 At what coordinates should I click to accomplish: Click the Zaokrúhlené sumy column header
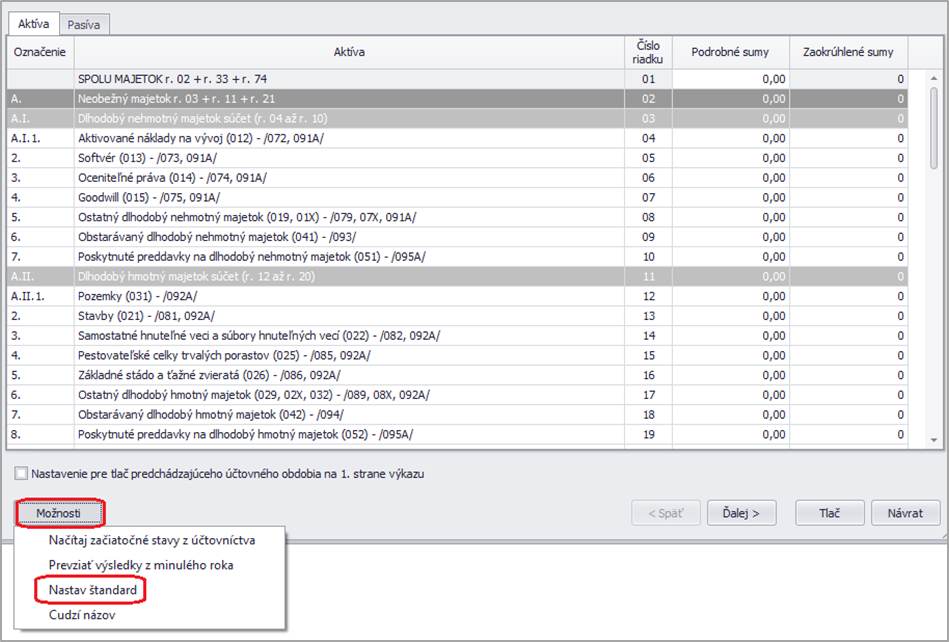pos(848,52)
